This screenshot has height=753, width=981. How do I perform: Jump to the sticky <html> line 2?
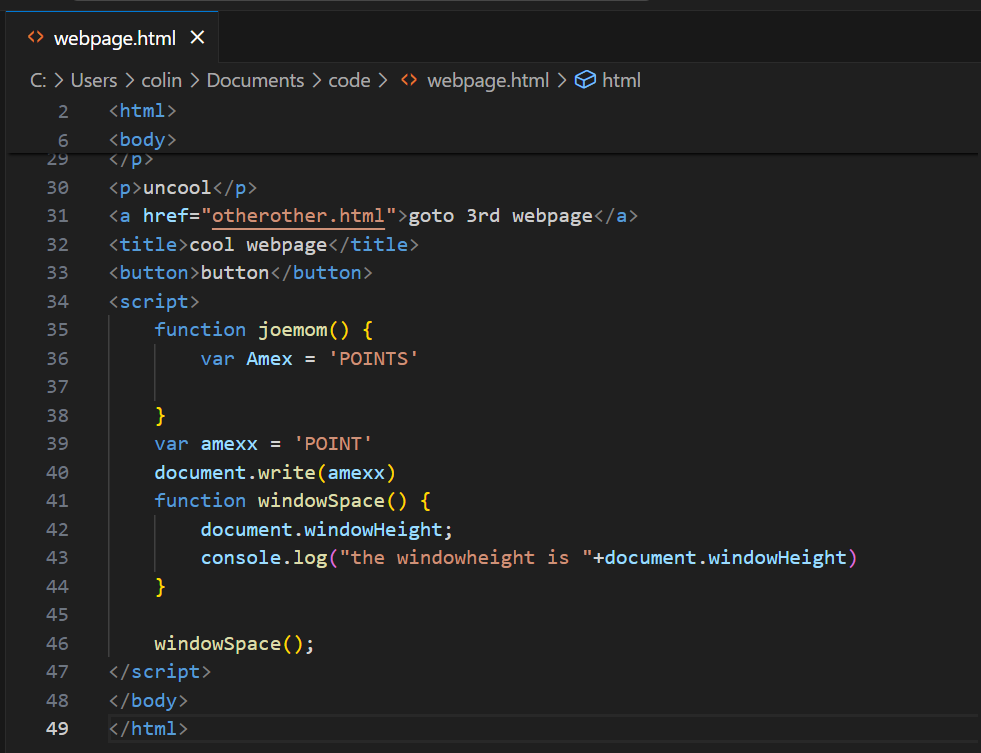point(143,111)
